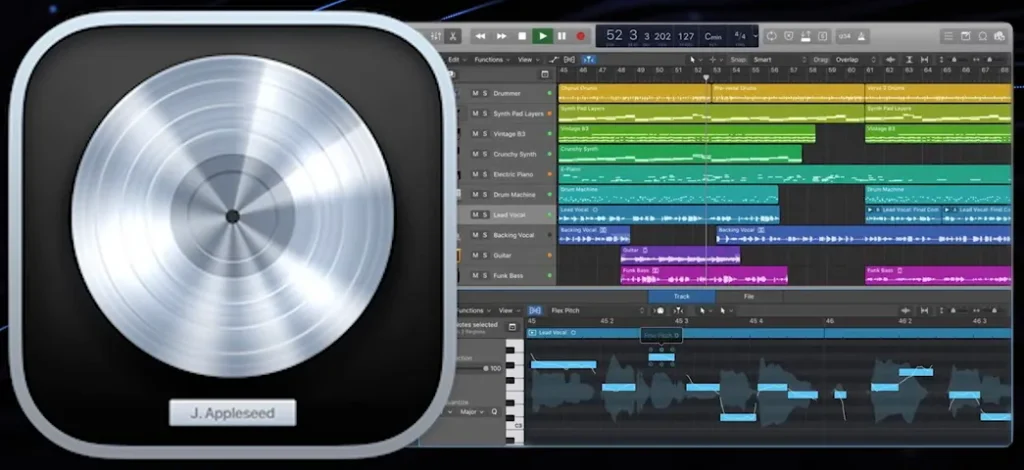Image resolution: width=1024 pixels, height=470 pixels.
Task: Click the Rewind transport button
Action: (480, 36)
